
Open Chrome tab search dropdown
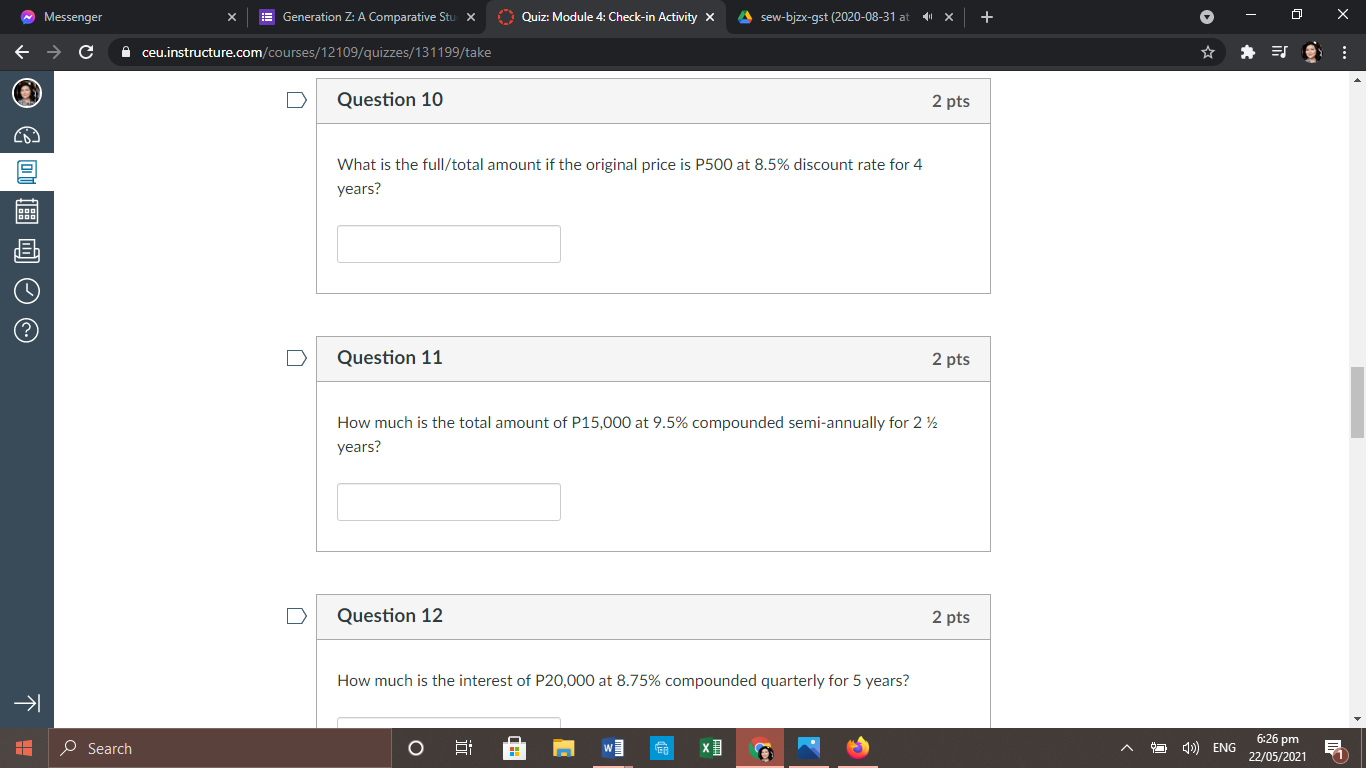(x=1206, y=17)
